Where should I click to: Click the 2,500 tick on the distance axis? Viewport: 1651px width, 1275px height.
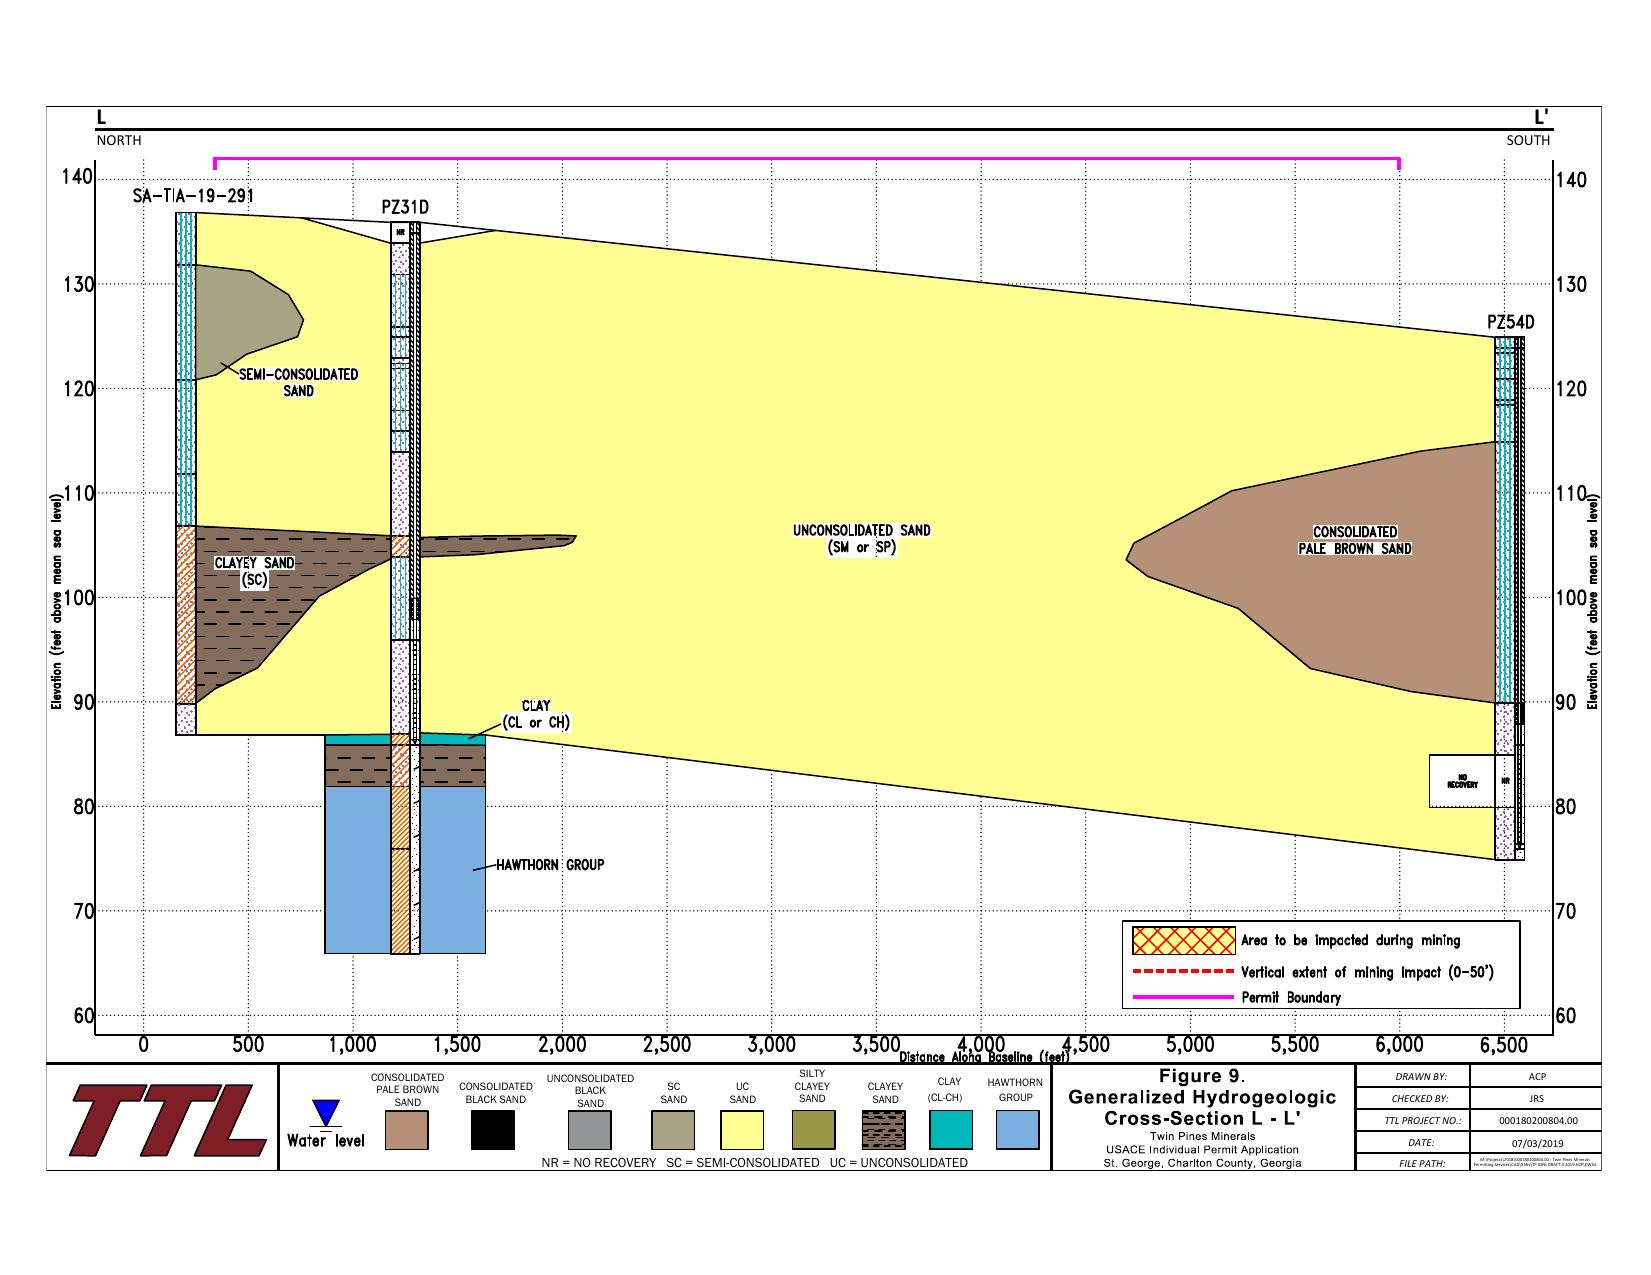pos(666,1045)
